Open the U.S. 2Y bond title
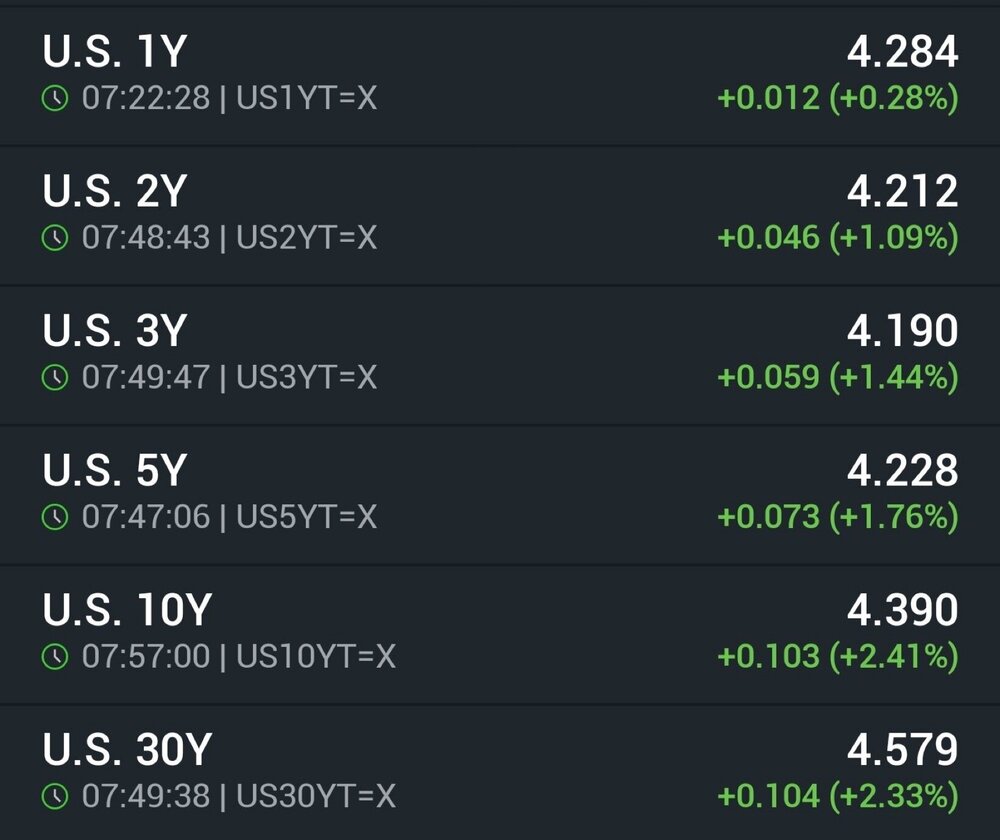The height and width of the screenshot is (840, 1000). click(x=114, y=191)
